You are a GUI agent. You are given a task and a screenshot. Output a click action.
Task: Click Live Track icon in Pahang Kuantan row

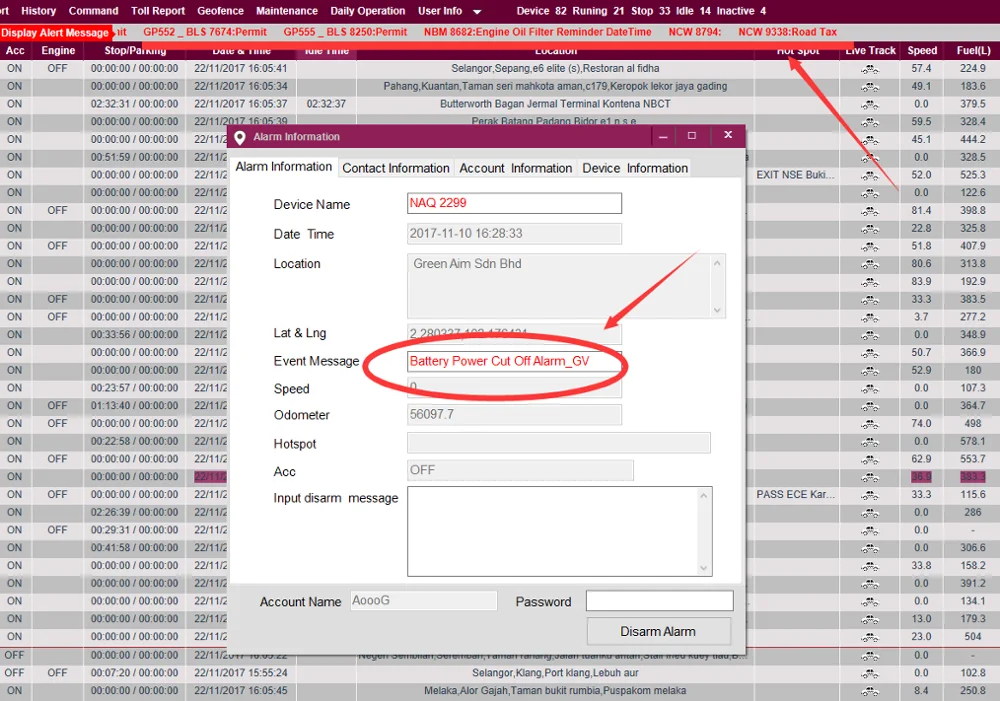click(x=870, y=87)
